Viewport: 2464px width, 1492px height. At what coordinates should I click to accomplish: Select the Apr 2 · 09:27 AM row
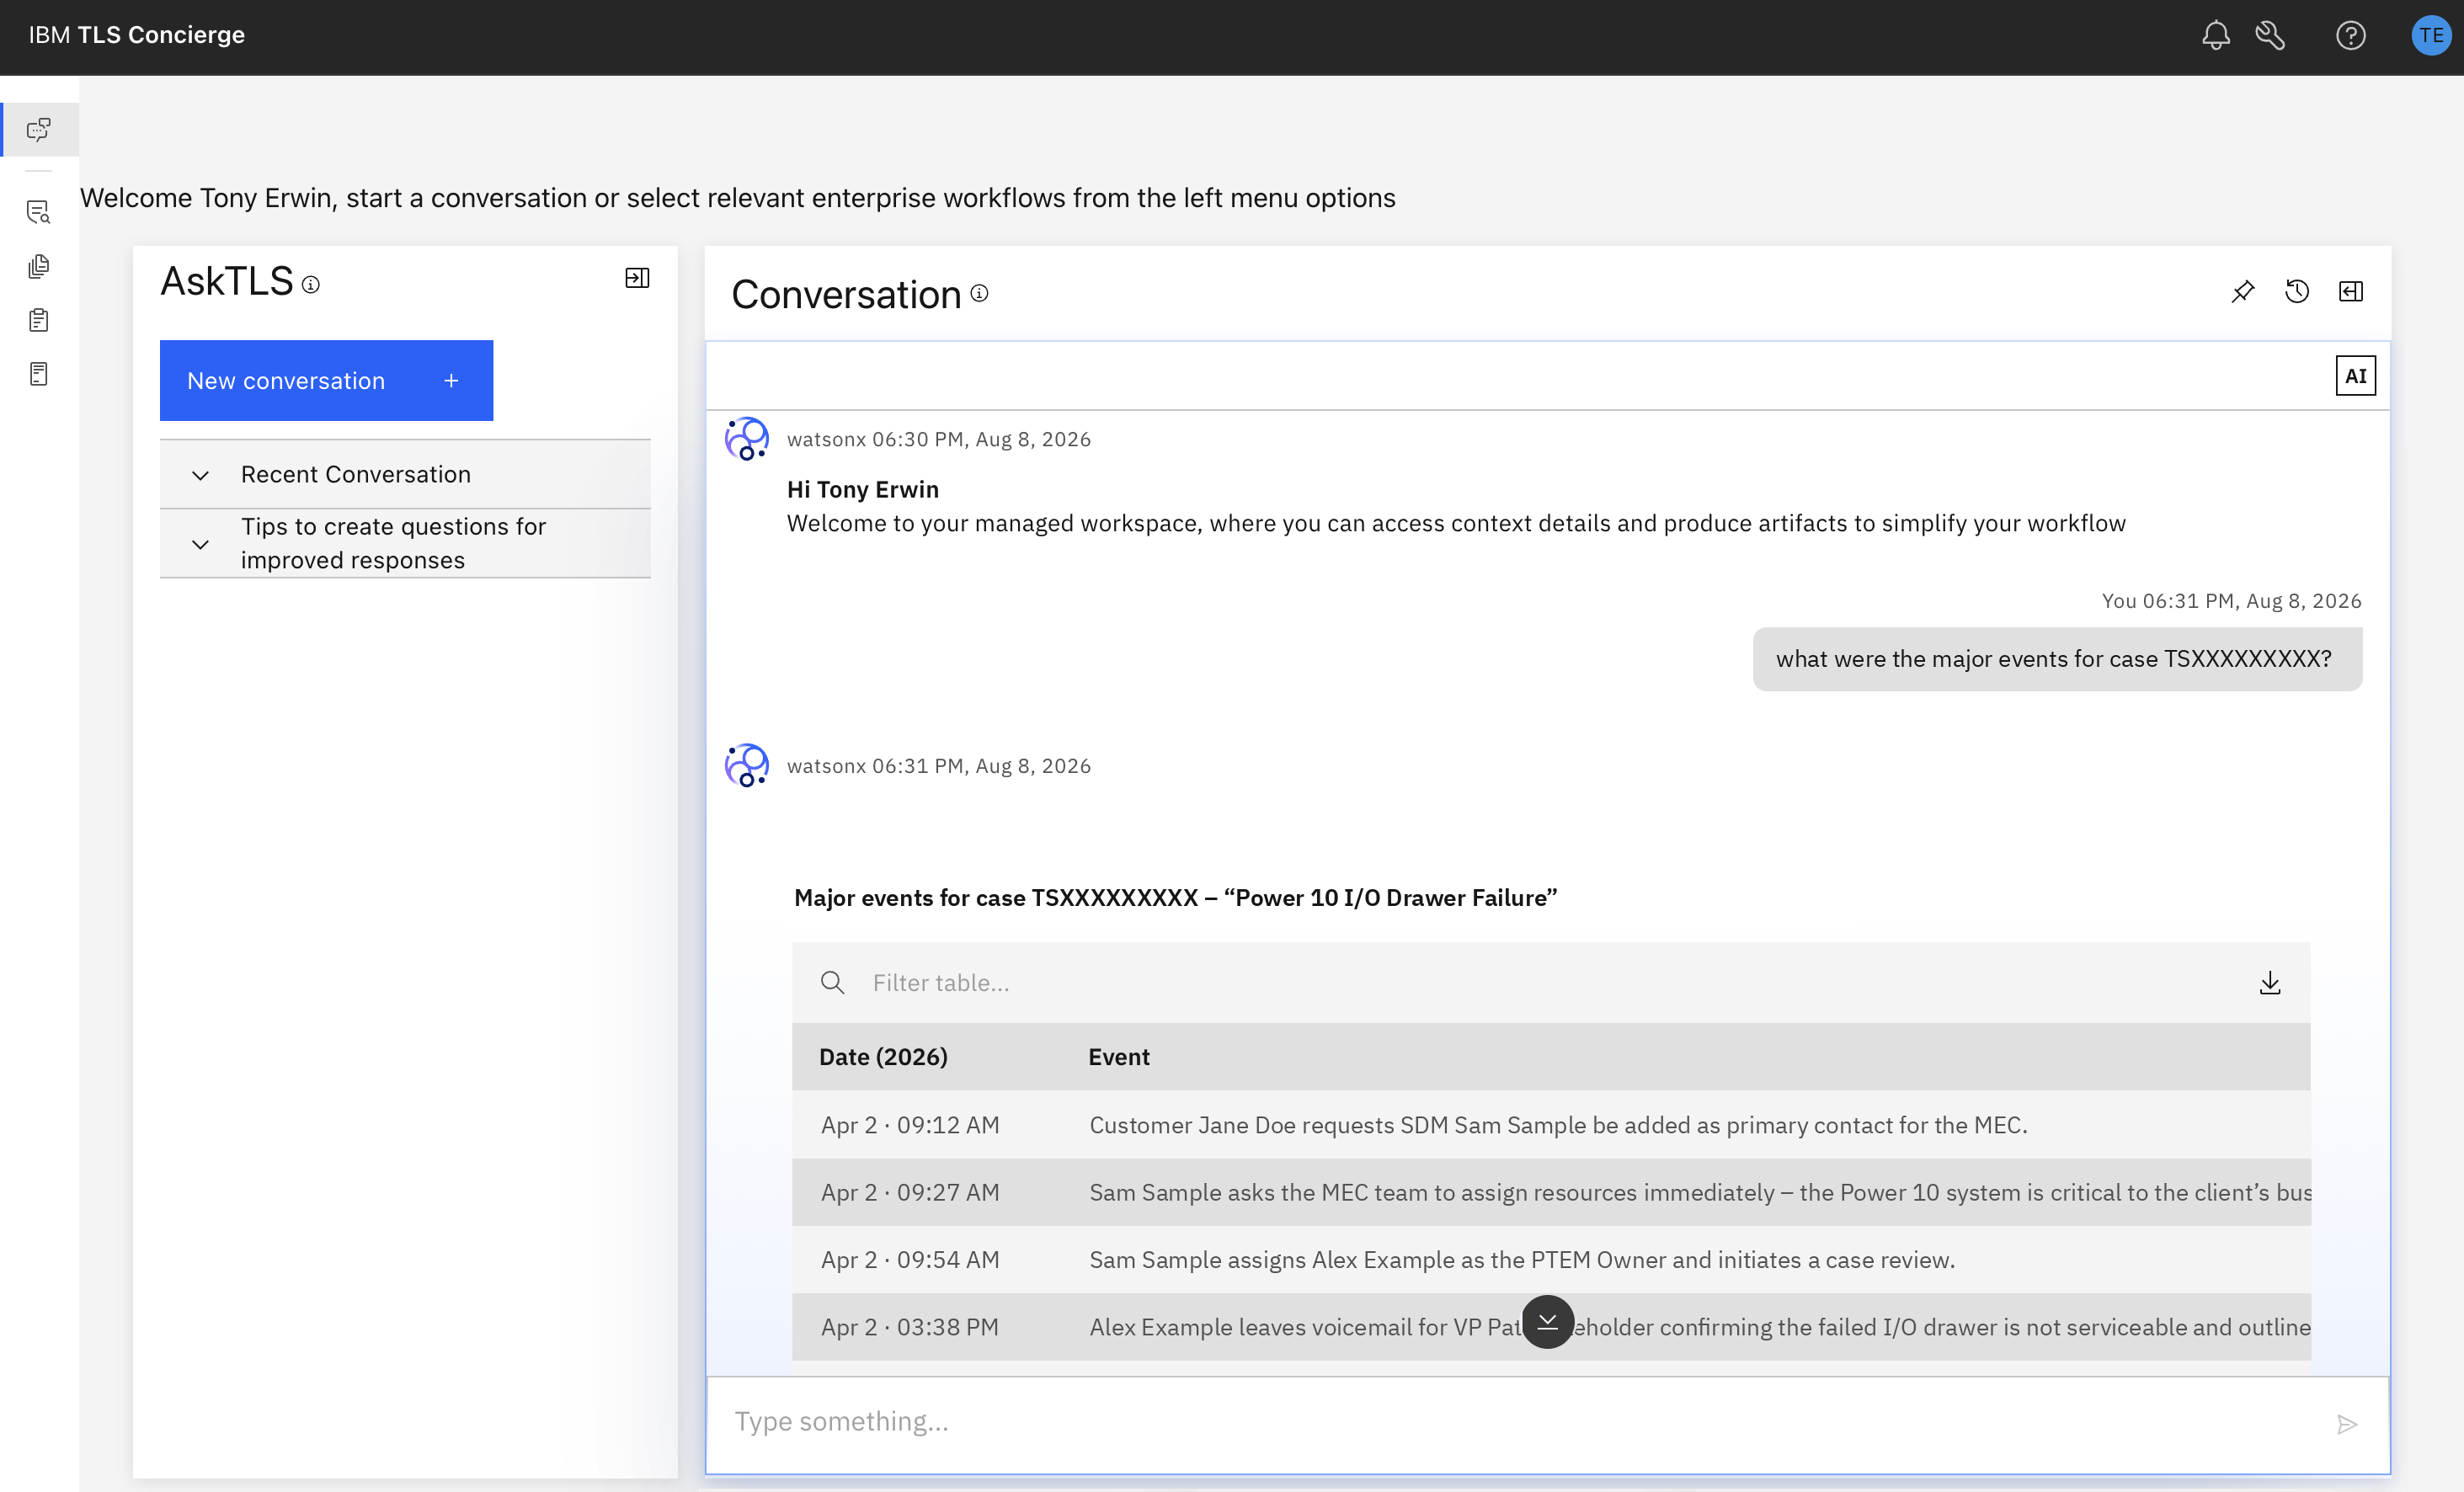point(1551,1193)
